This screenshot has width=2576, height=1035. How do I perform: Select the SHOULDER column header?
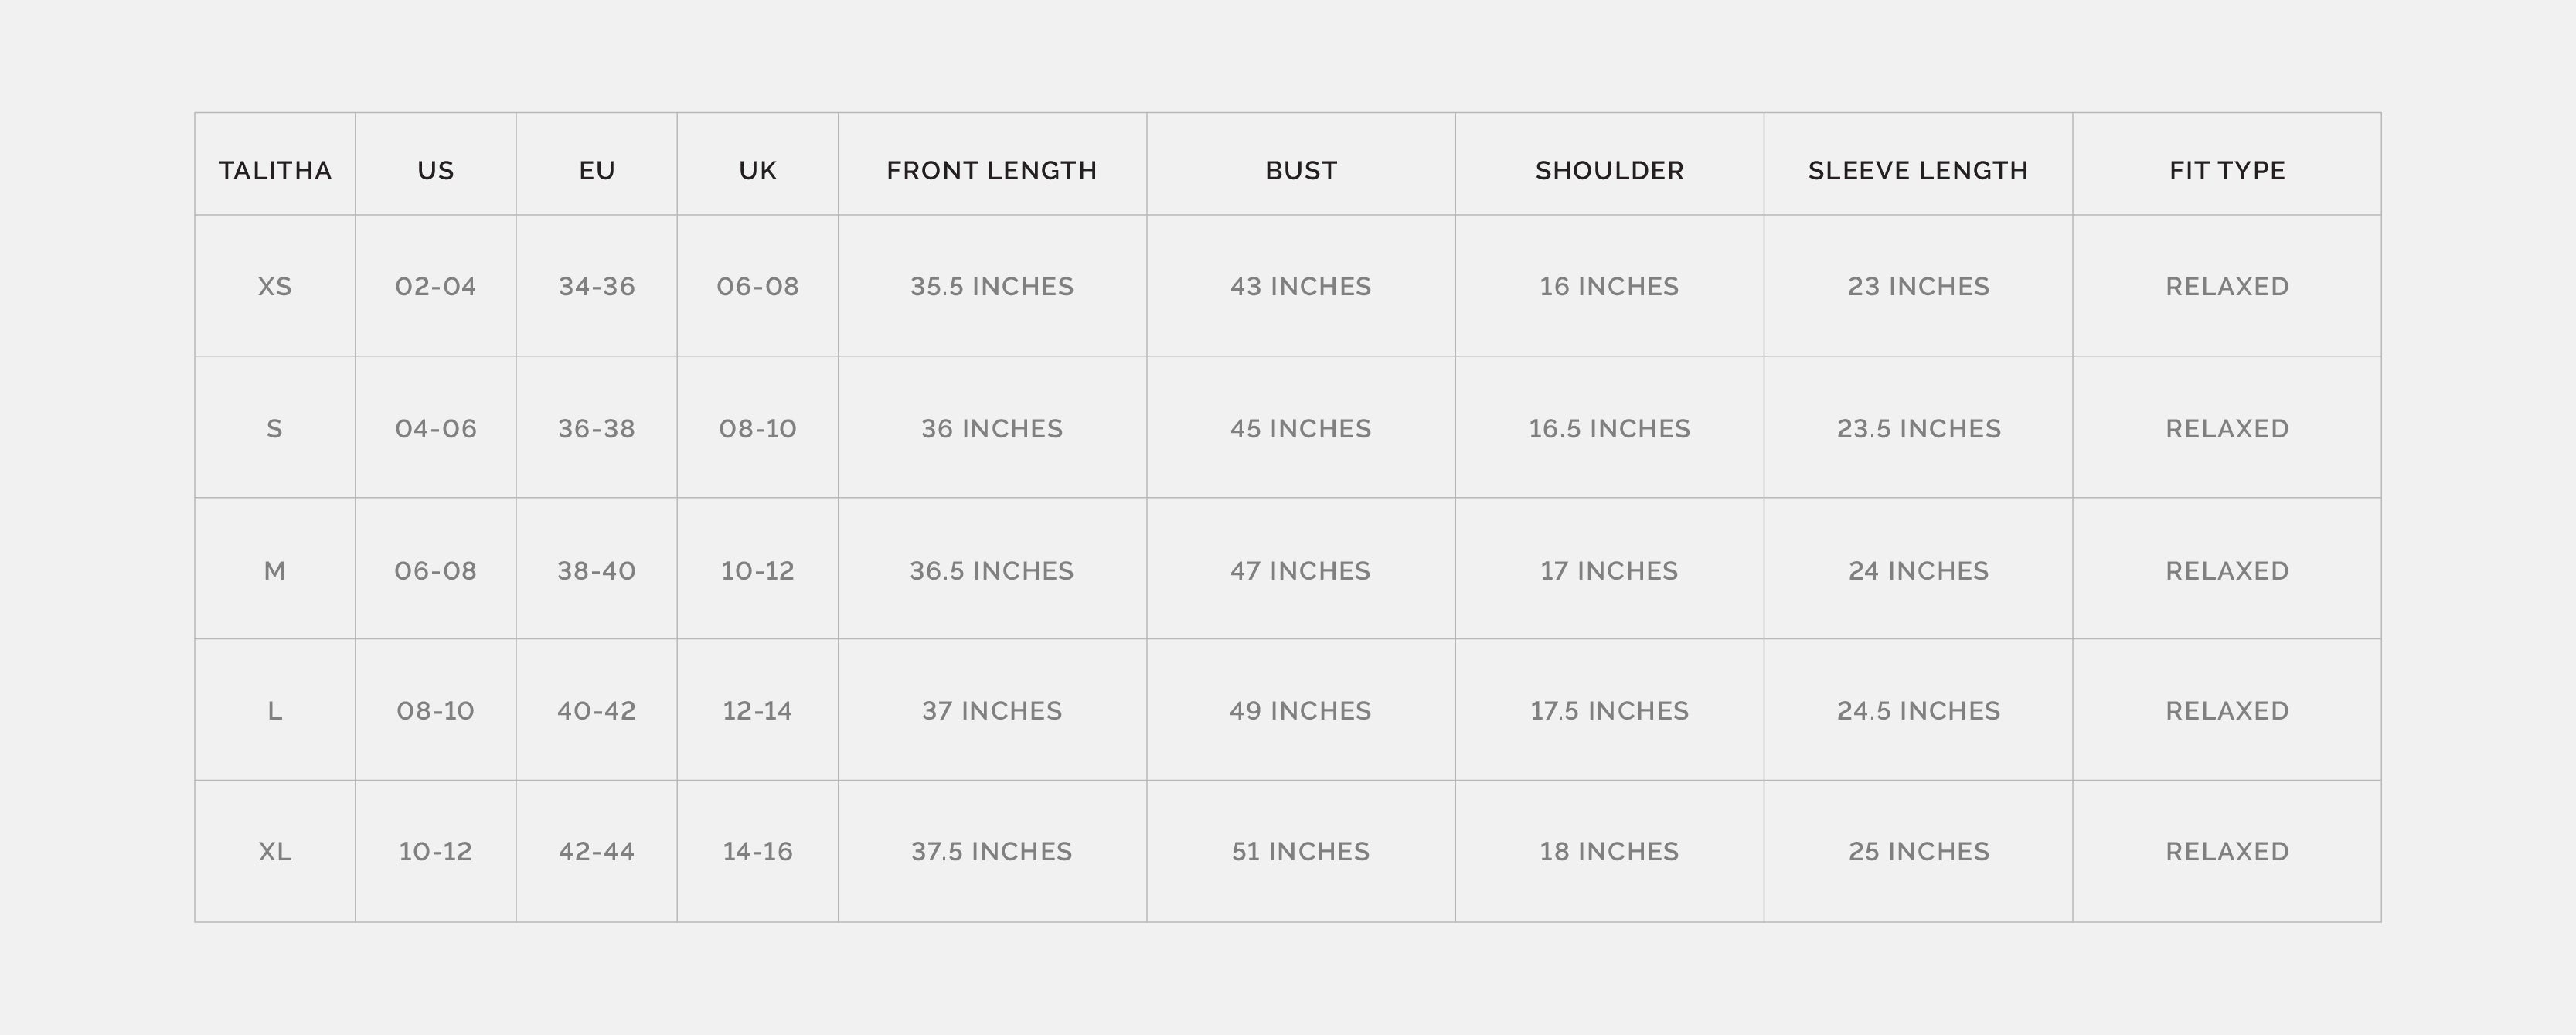point(1609,171)
